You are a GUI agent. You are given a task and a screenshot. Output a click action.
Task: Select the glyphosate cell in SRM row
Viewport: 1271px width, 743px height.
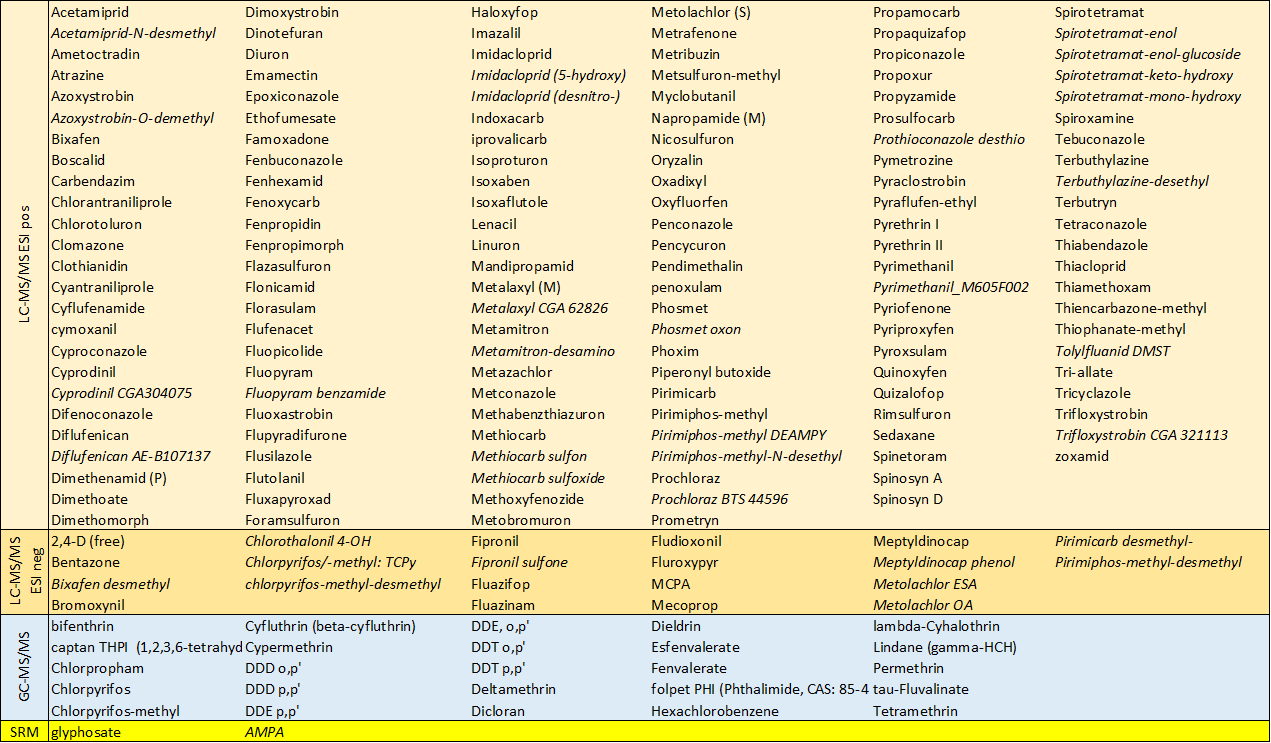pyautogui.click(x=85, y=731)
